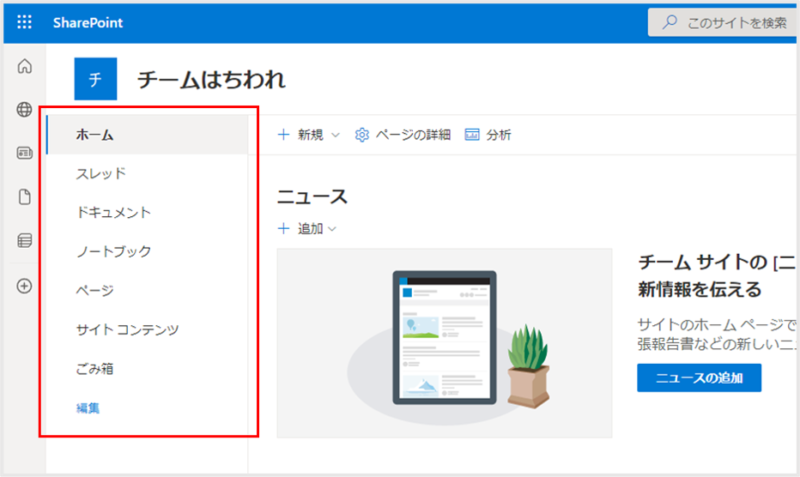Select ホーム in the site navigation
Viewport: 800px width, 477px height.
coord(95,135)
